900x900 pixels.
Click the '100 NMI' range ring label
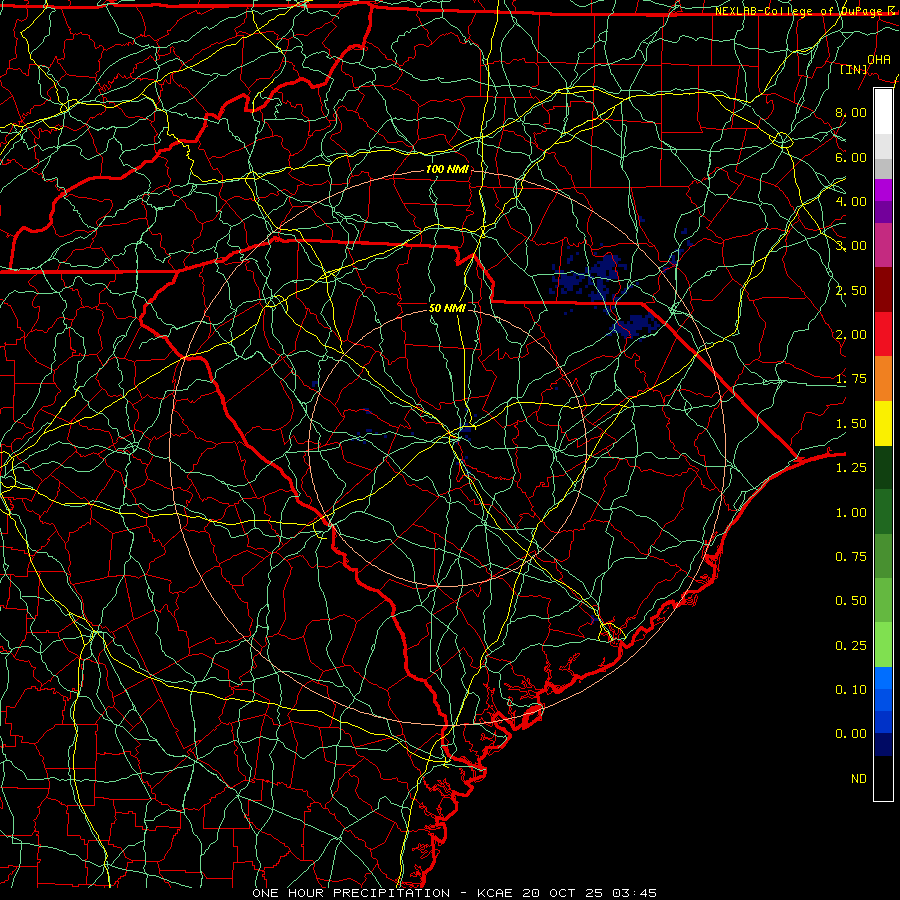click(447, 169)
